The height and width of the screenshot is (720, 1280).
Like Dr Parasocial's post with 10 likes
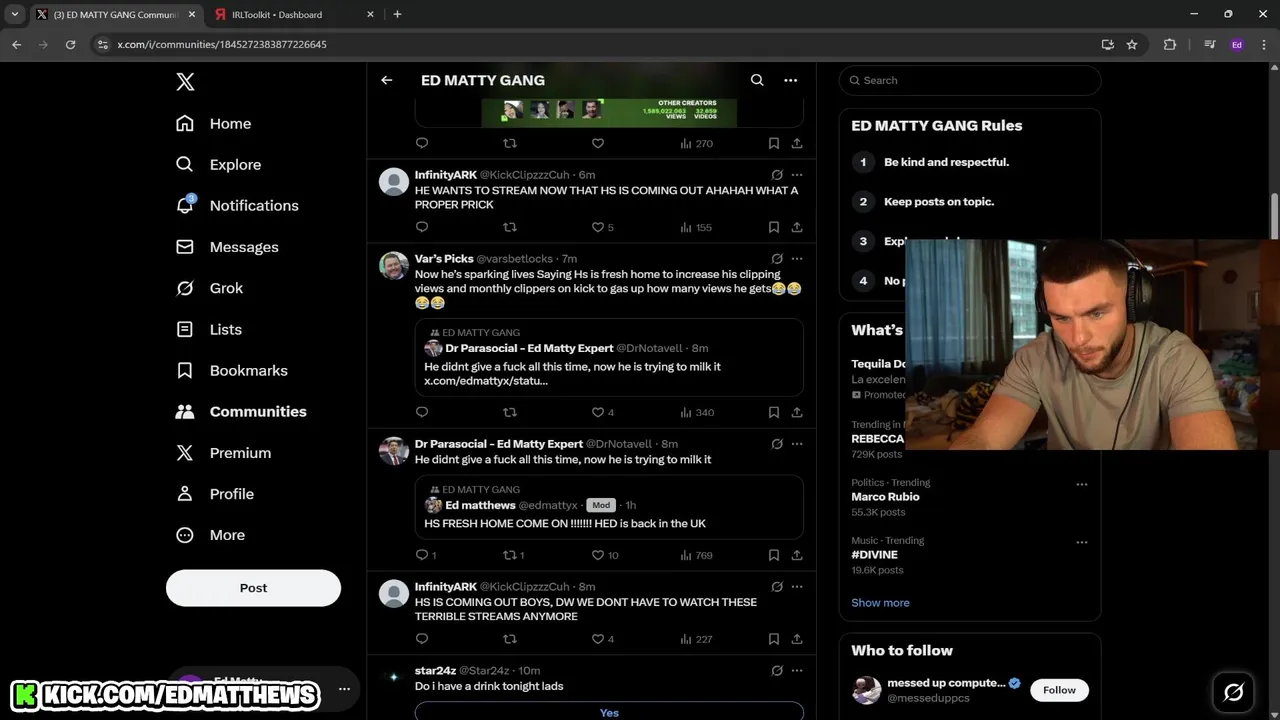[604, 555]
